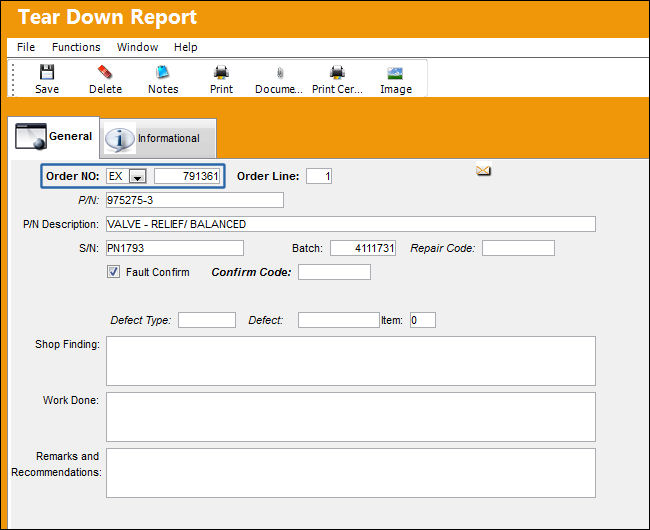The width and height of the screenshot is (650, 530).
Task: Click the Save label in toolbar
Action: coord(47,89)
